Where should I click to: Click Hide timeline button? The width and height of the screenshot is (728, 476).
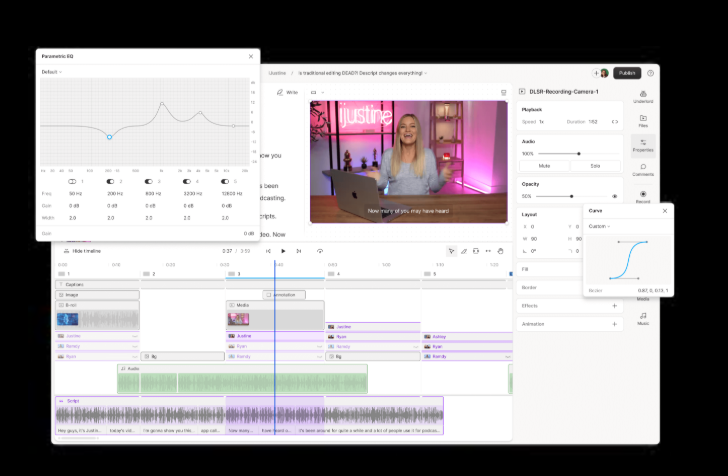[x=82, y=251]
